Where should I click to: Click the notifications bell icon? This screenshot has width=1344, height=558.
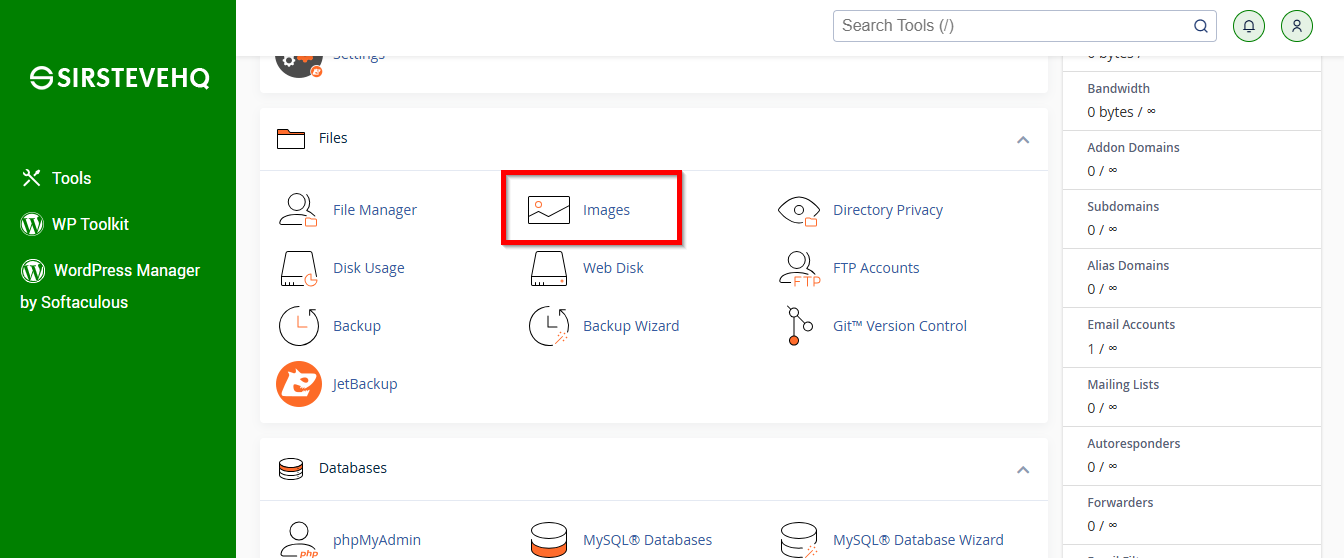[x=1249, y=26]
